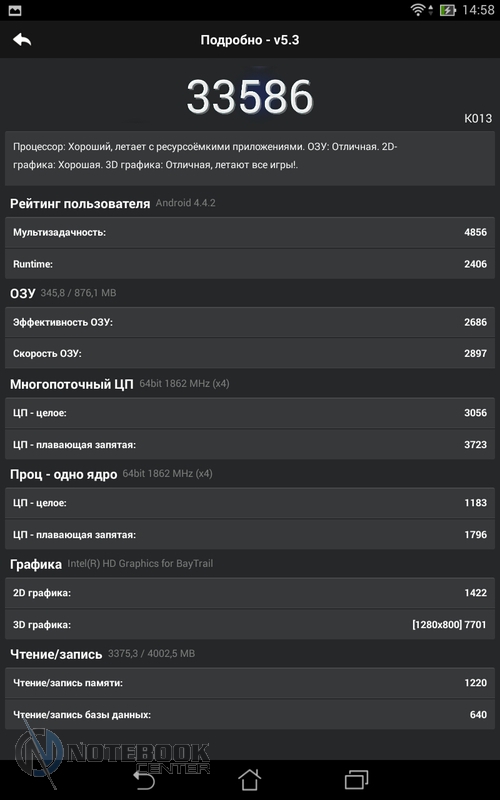Select the Чтение/запись памяти row

(x=249, y=683)
